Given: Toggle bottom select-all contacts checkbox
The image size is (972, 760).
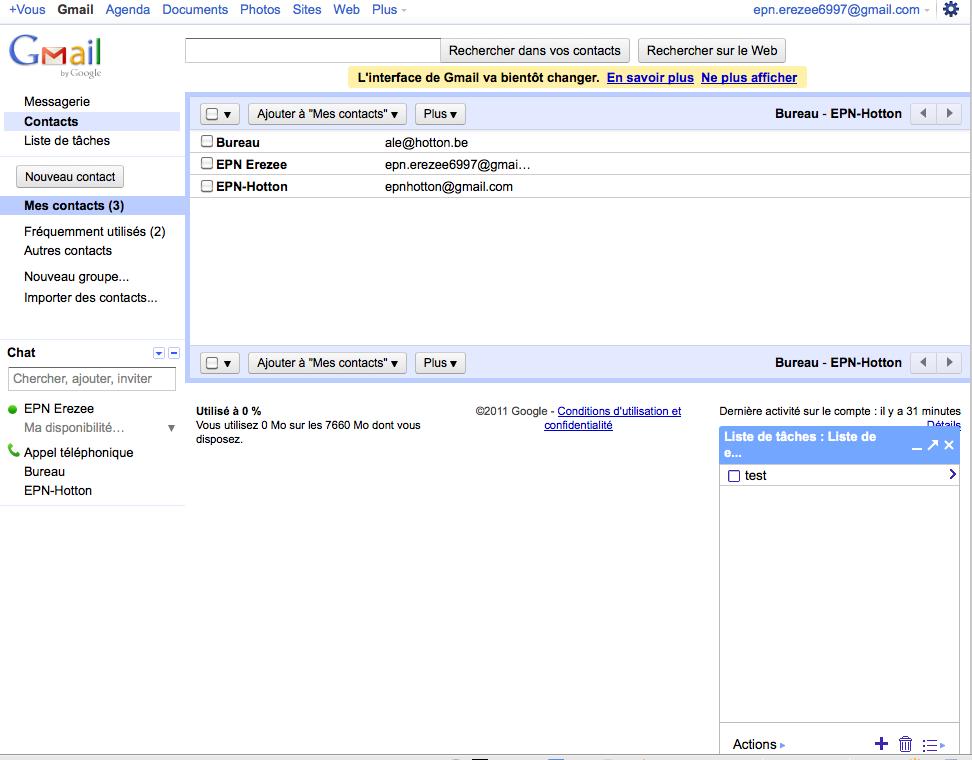Looking at the screenshot, I should (x=212, y=363).
